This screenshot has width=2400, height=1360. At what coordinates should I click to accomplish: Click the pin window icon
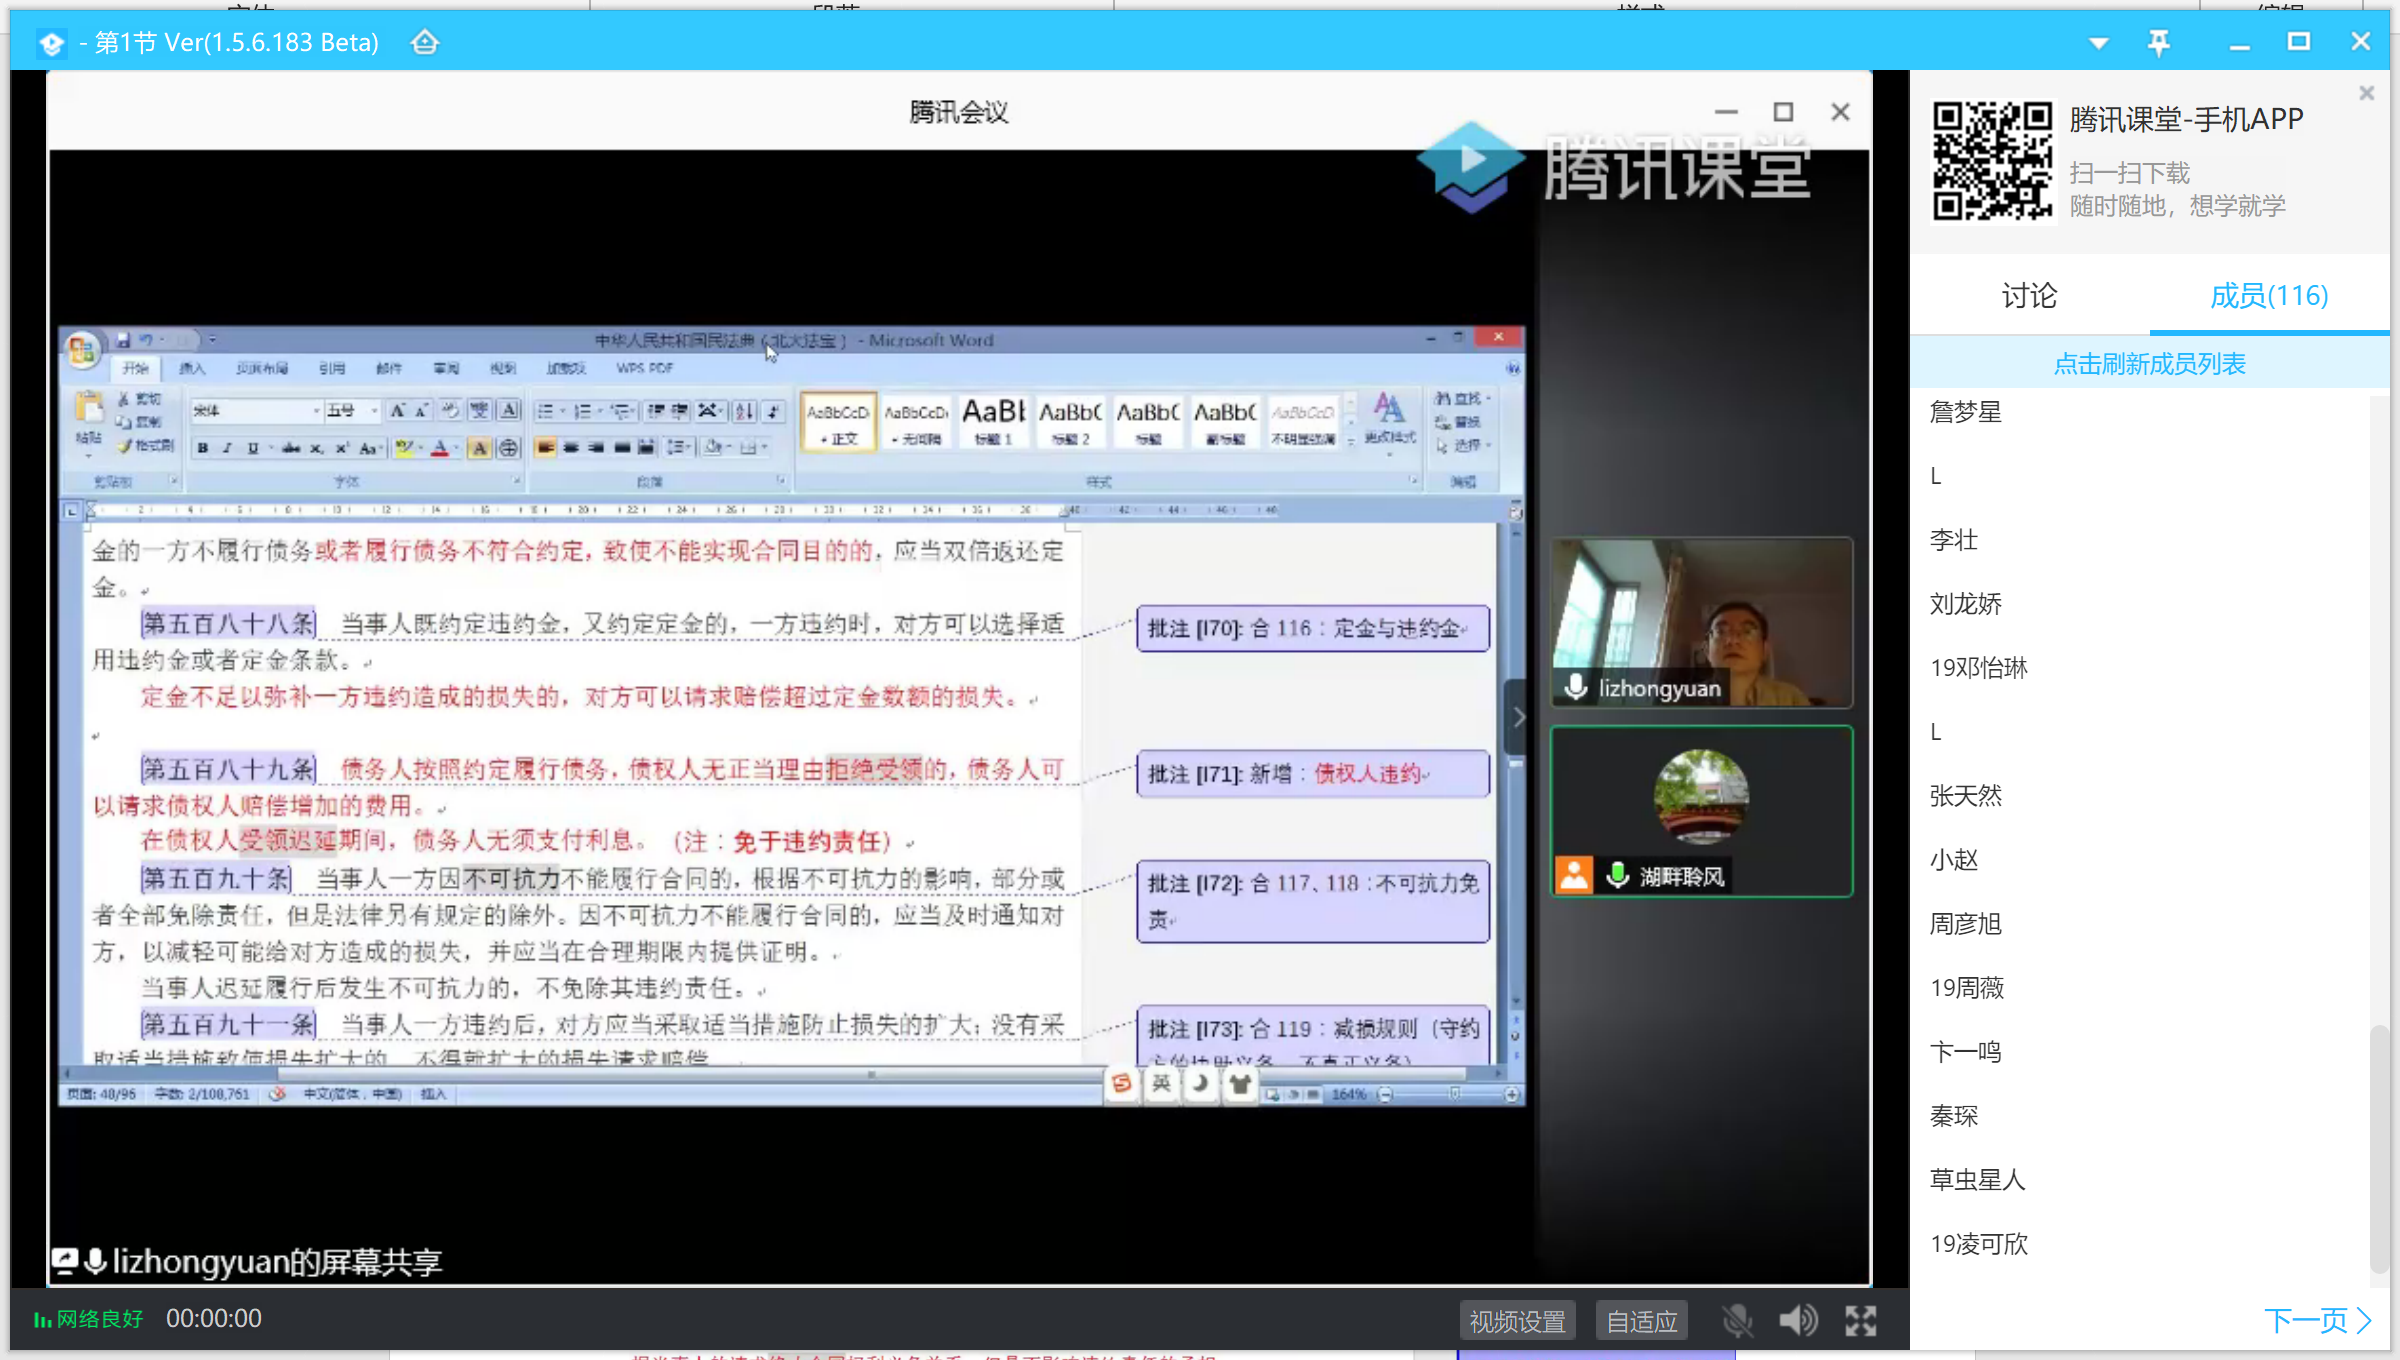coord(2158,42)
